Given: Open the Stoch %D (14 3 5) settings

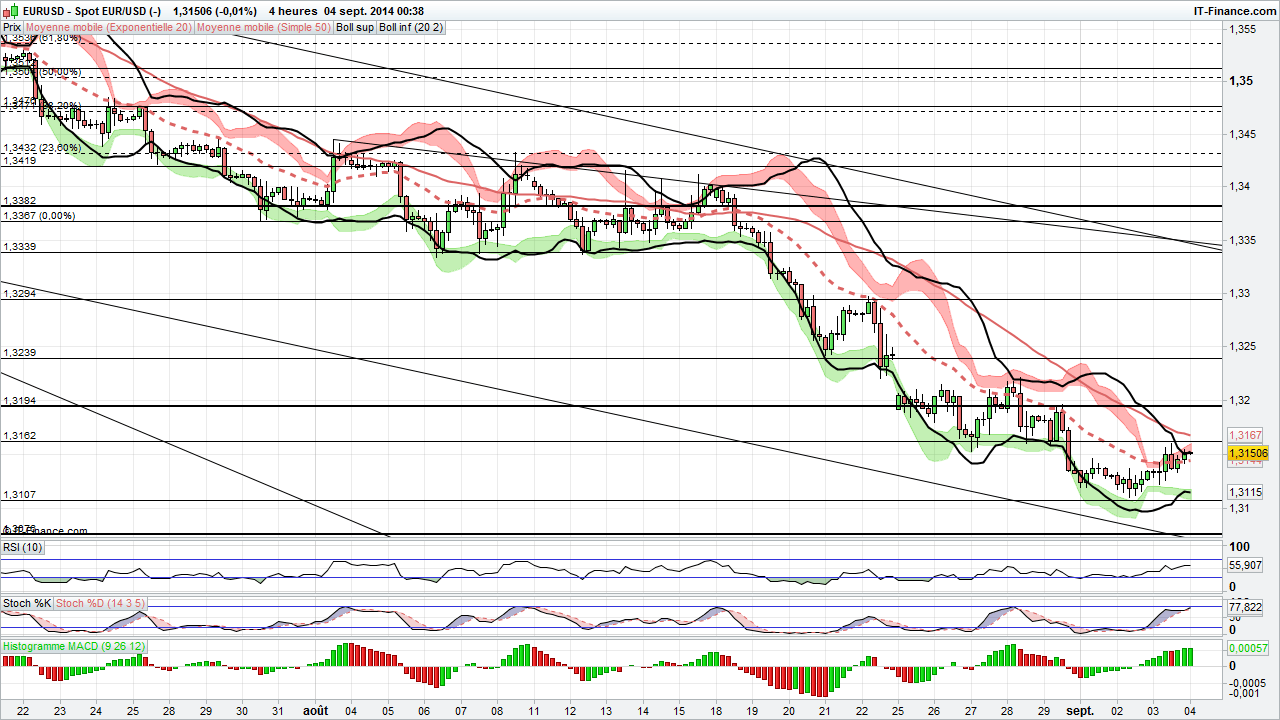Looking at the screenshot, I should click(100, 602).
